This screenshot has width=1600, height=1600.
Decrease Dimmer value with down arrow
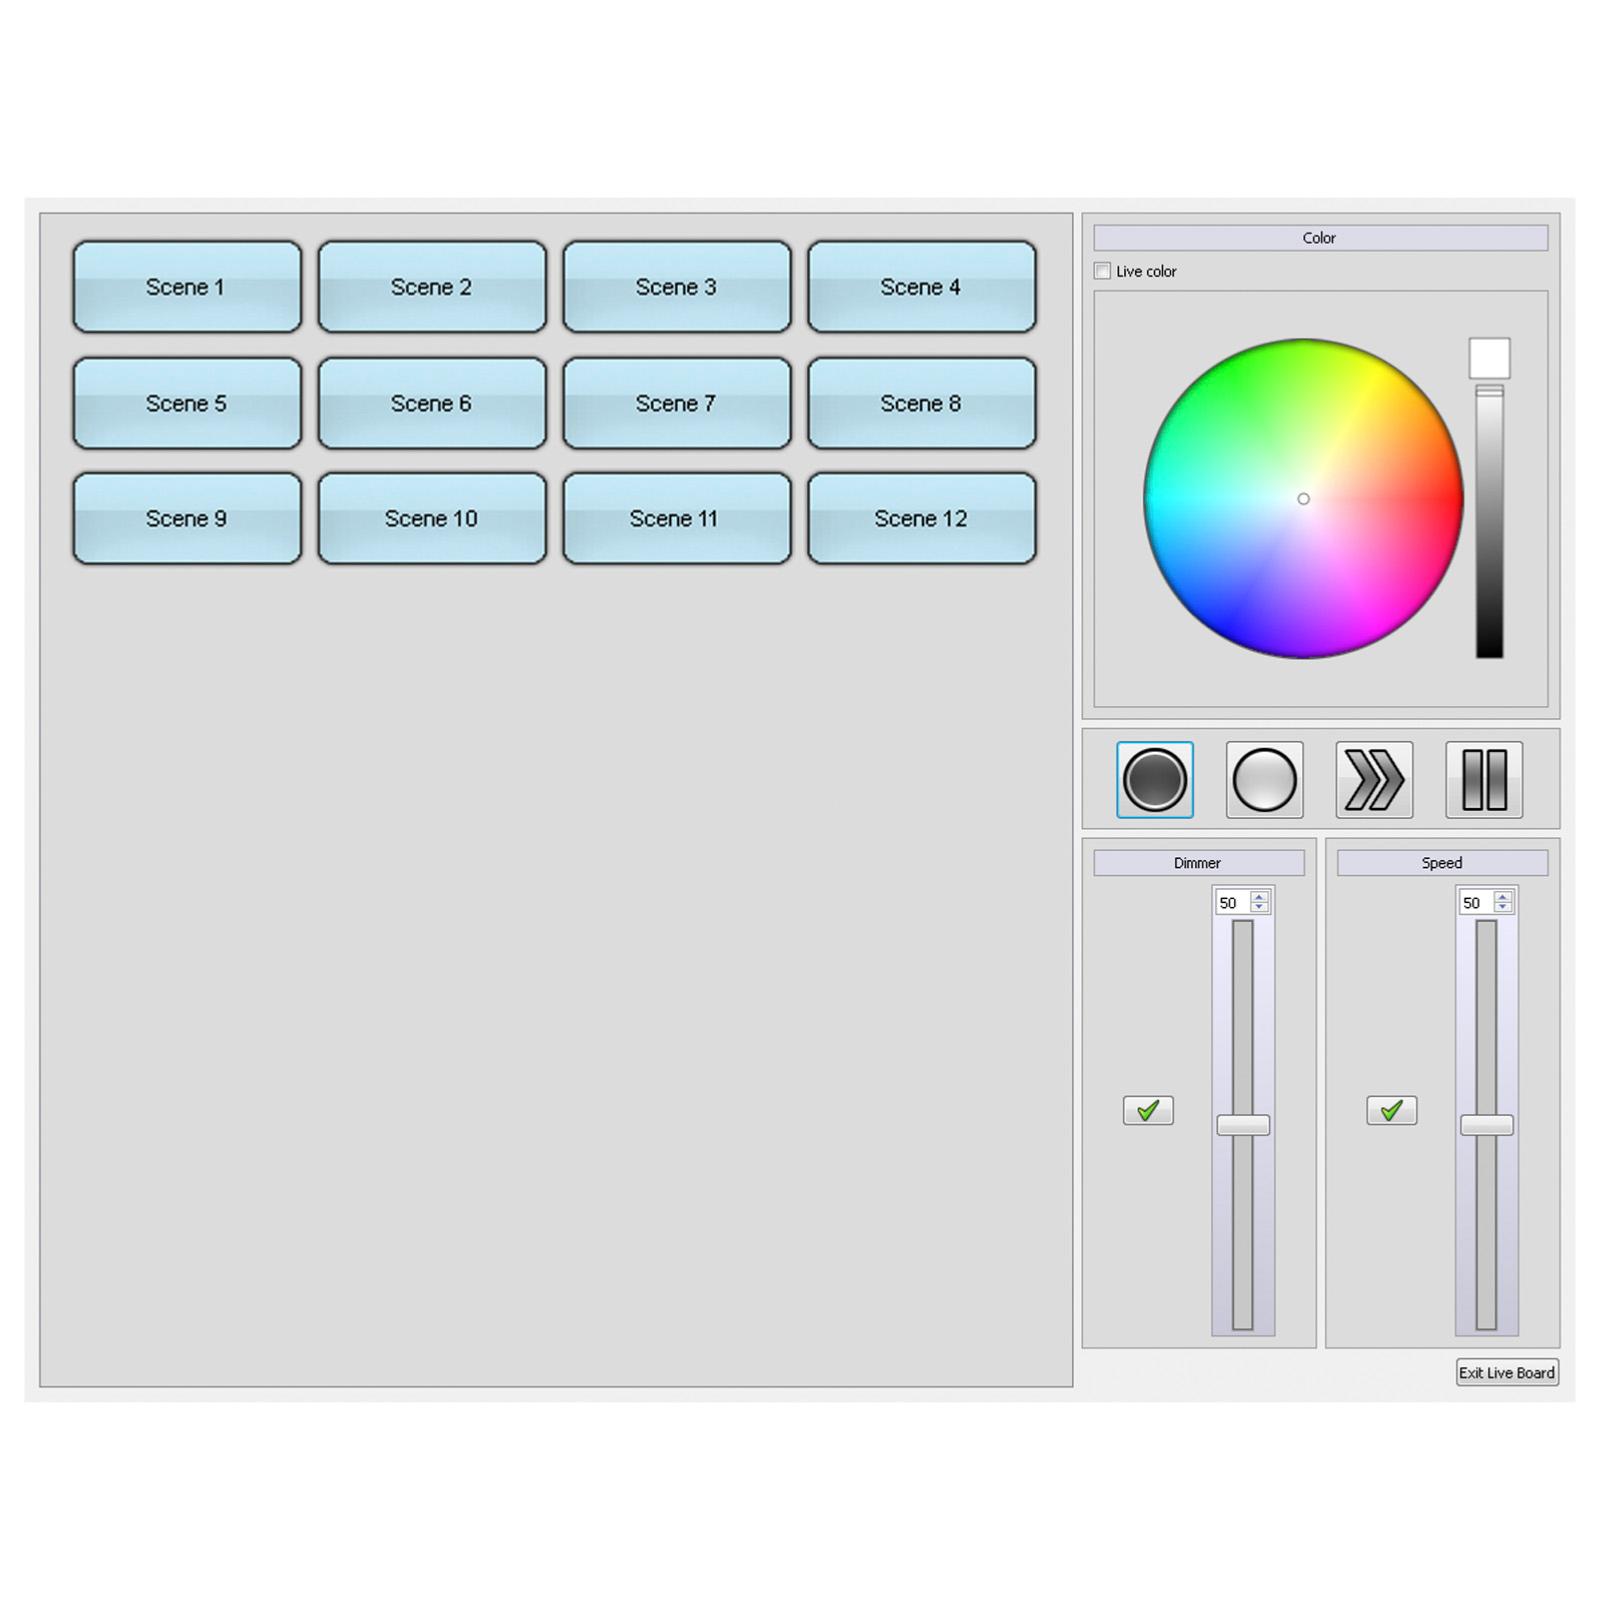[x=1260, y=908]
